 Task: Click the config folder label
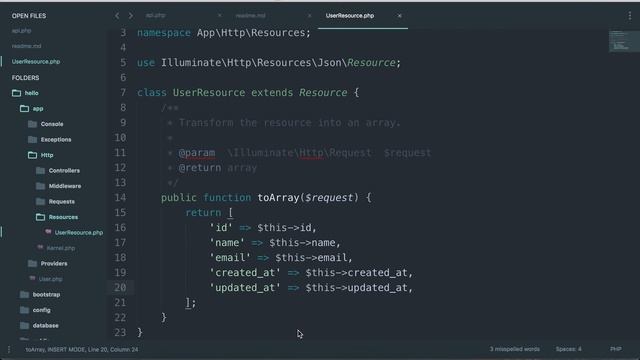42,310
